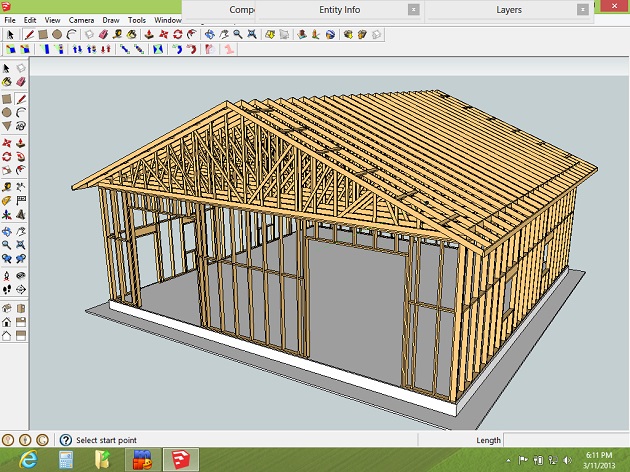Screen dimensions: 630x472
Task: Open the Draw menu
Action: 110,20
